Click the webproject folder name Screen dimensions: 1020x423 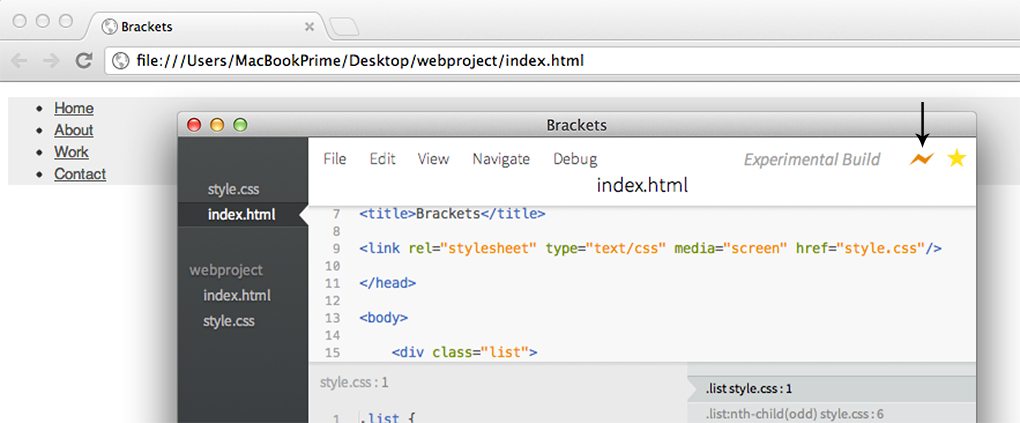pyautogui.click(x=226, y=270)
